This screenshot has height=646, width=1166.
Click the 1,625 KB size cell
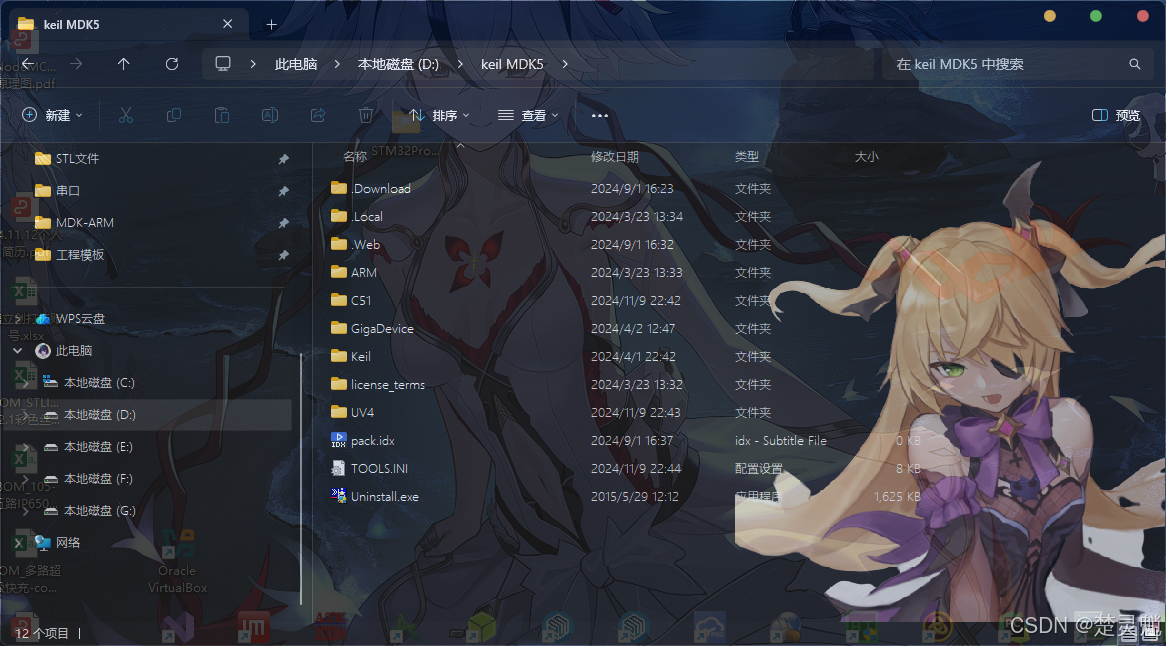click(x=897, y=497)
